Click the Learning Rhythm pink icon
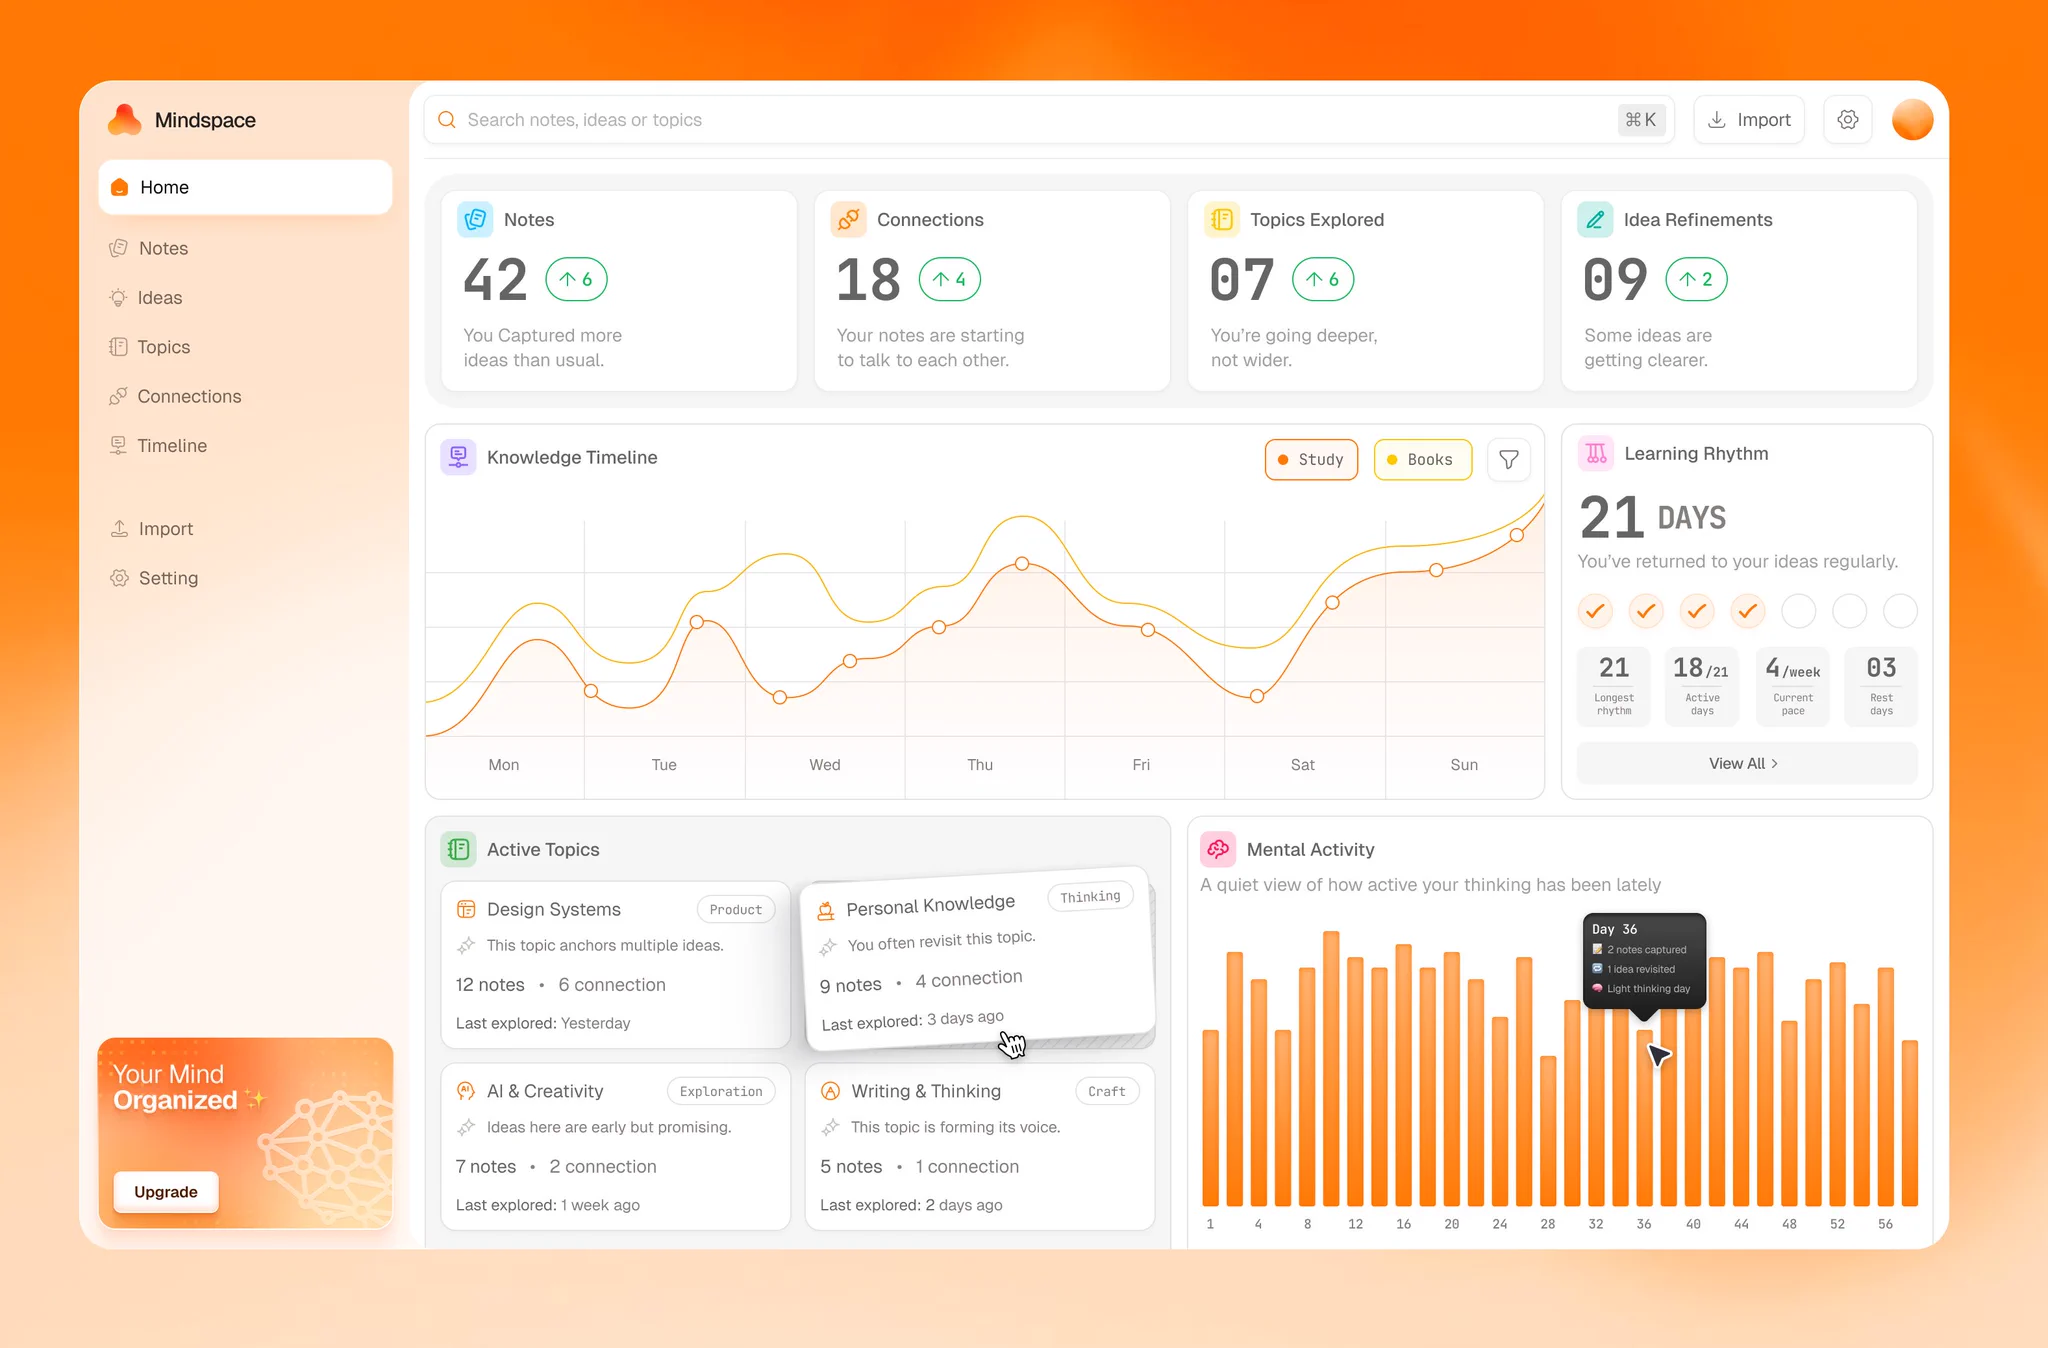Viewport: 2048px width, 1348px height. (1596, 453)
